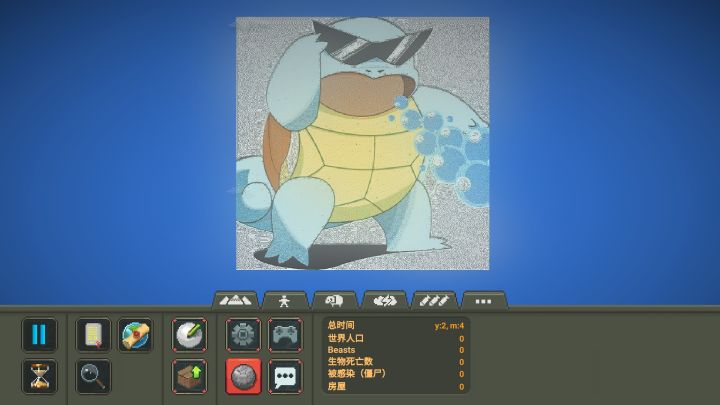The height and width of the screenshot is (405, 720).
Task: Open the globe map icon
Action: pos(135,335)
